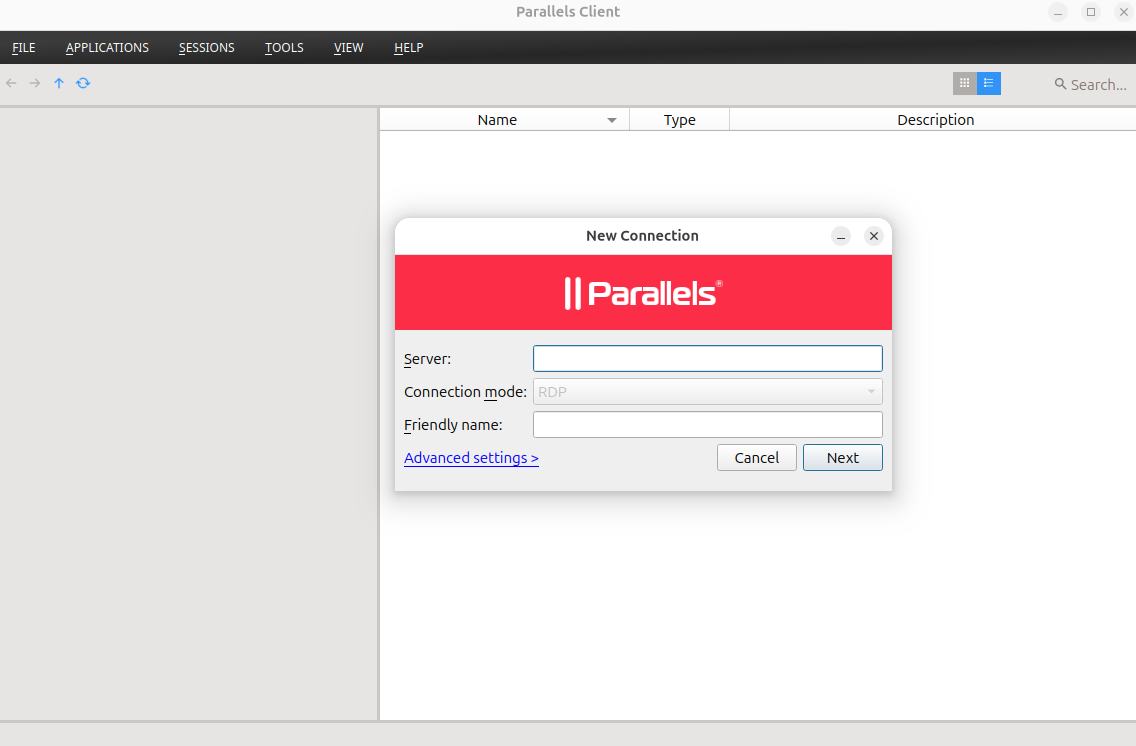
Task: Click the Name column sort arrow
Action: [611, 120]
